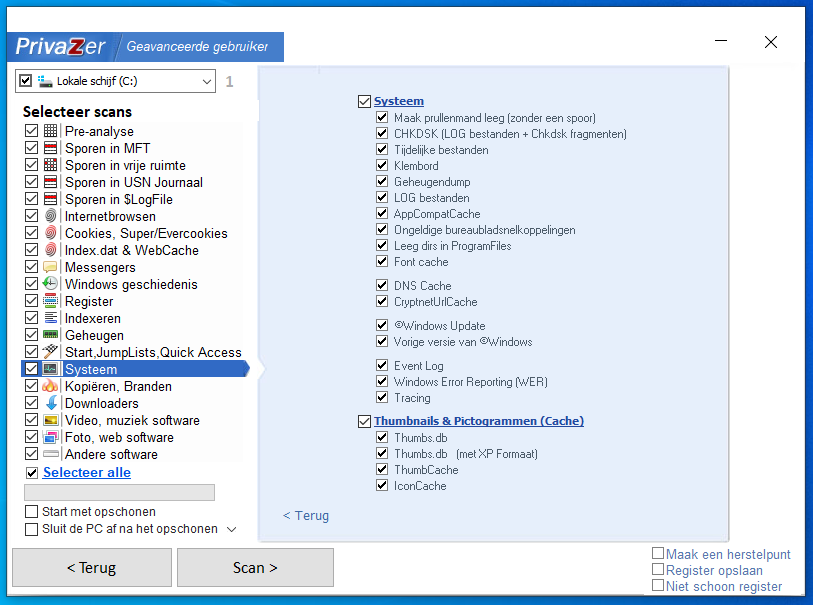813x605 pixels.
Task: Click the Windows geschiedenis clock icon
Action: pyautogui.click(x=51, y=284)
